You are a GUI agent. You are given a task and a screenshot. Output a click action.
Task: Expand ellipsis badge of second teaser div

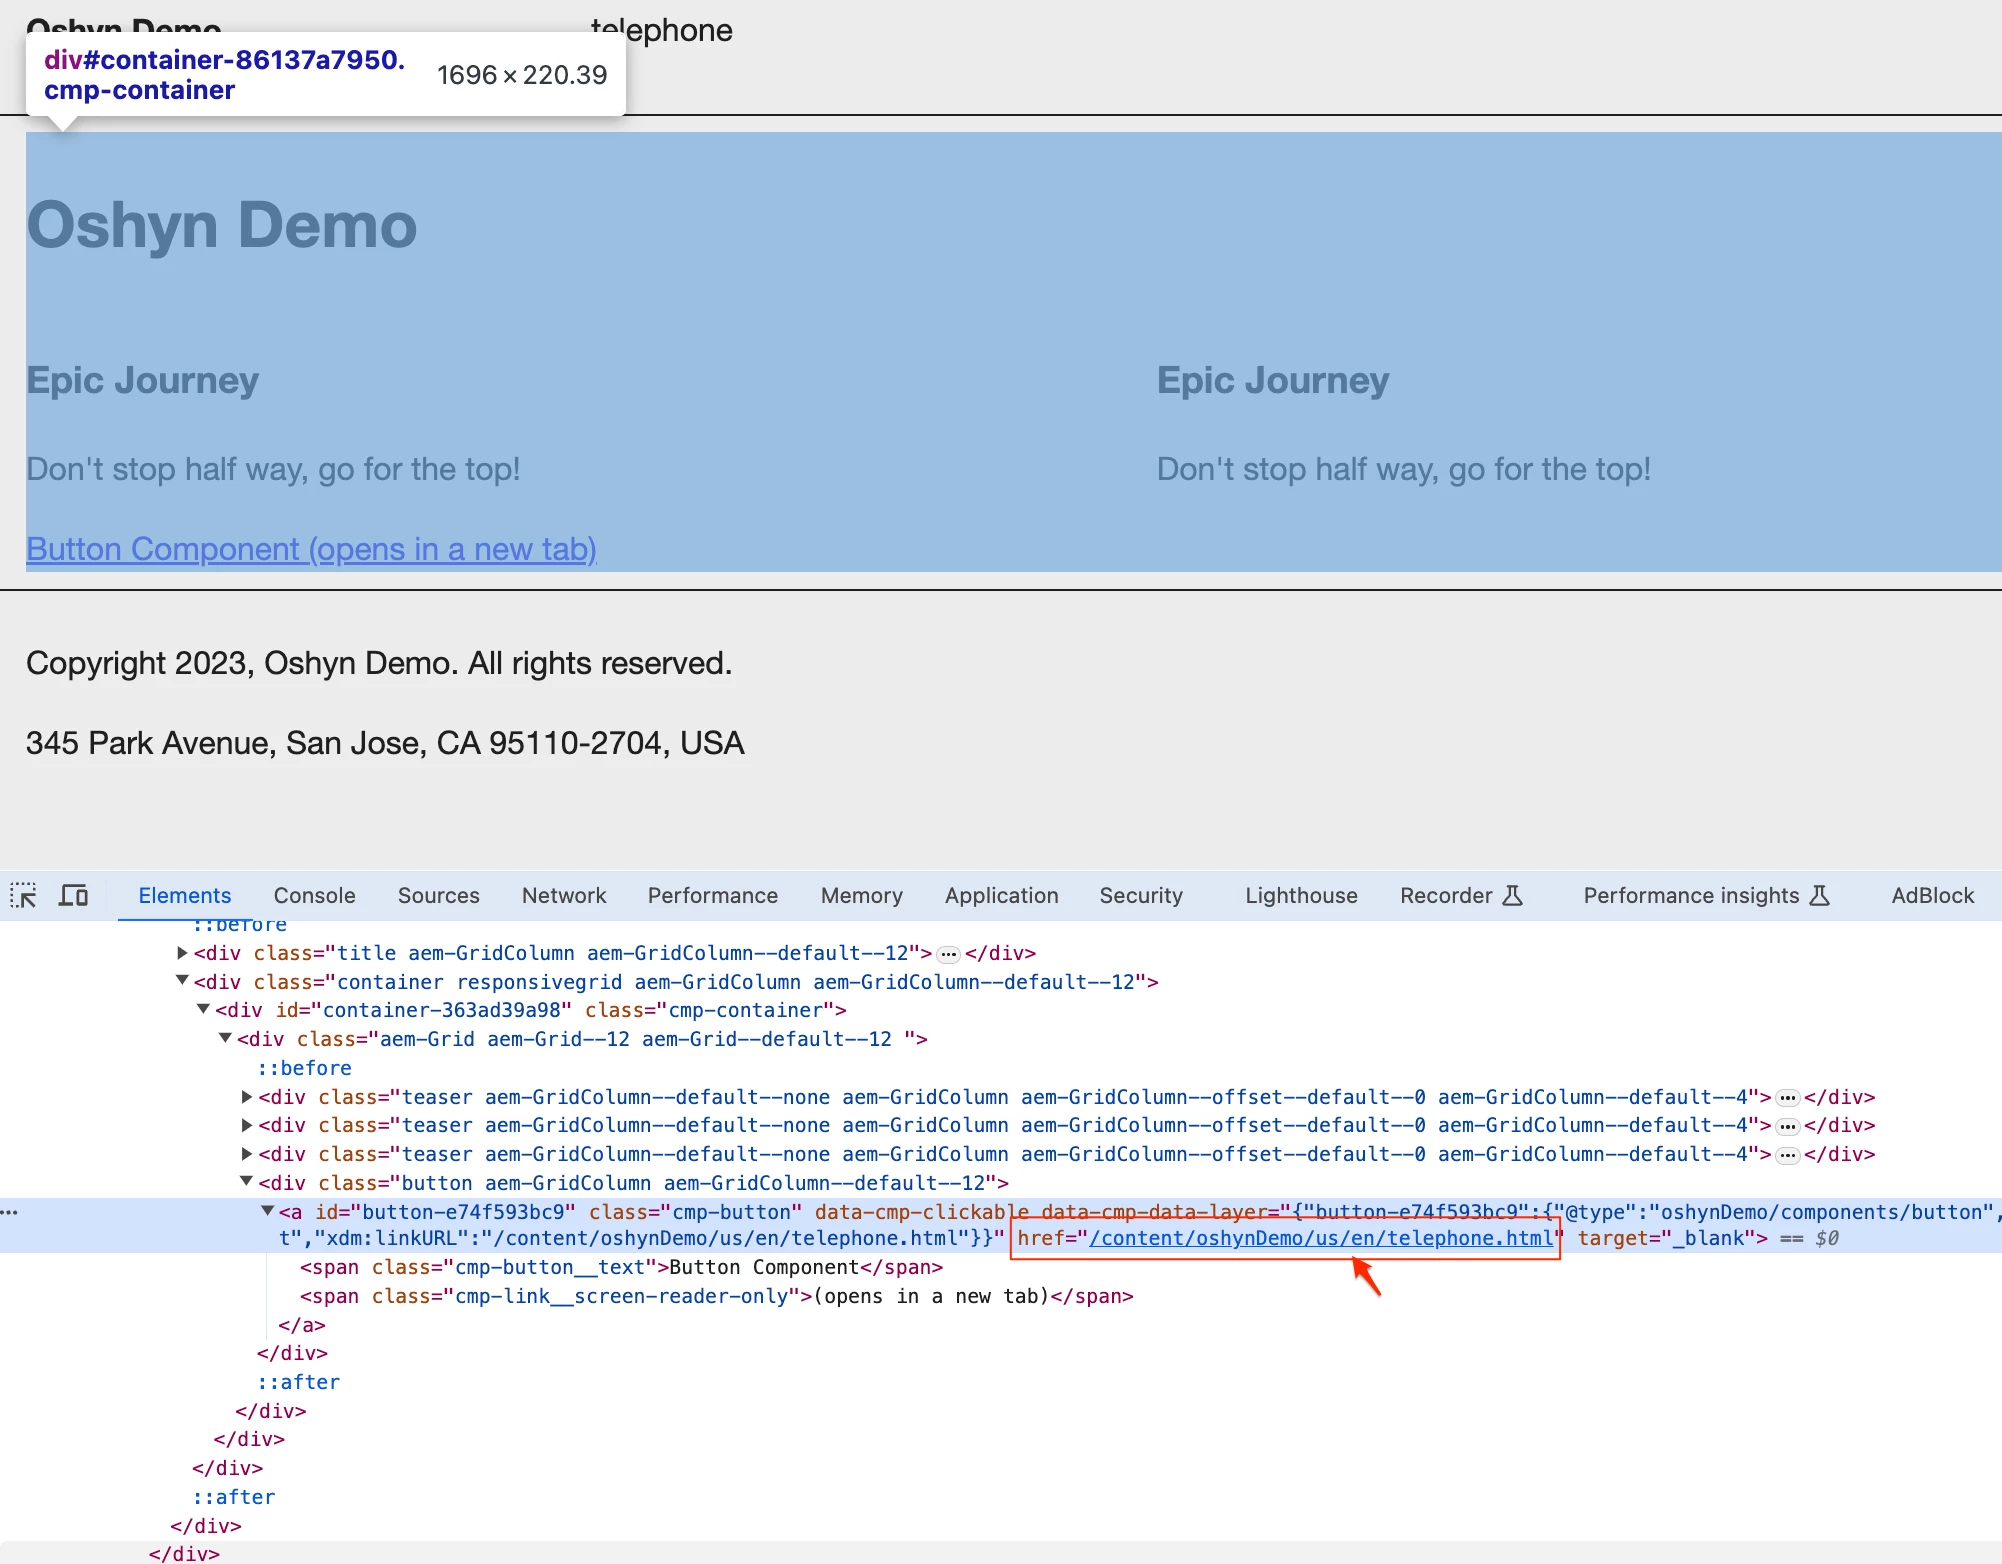1787,1127
